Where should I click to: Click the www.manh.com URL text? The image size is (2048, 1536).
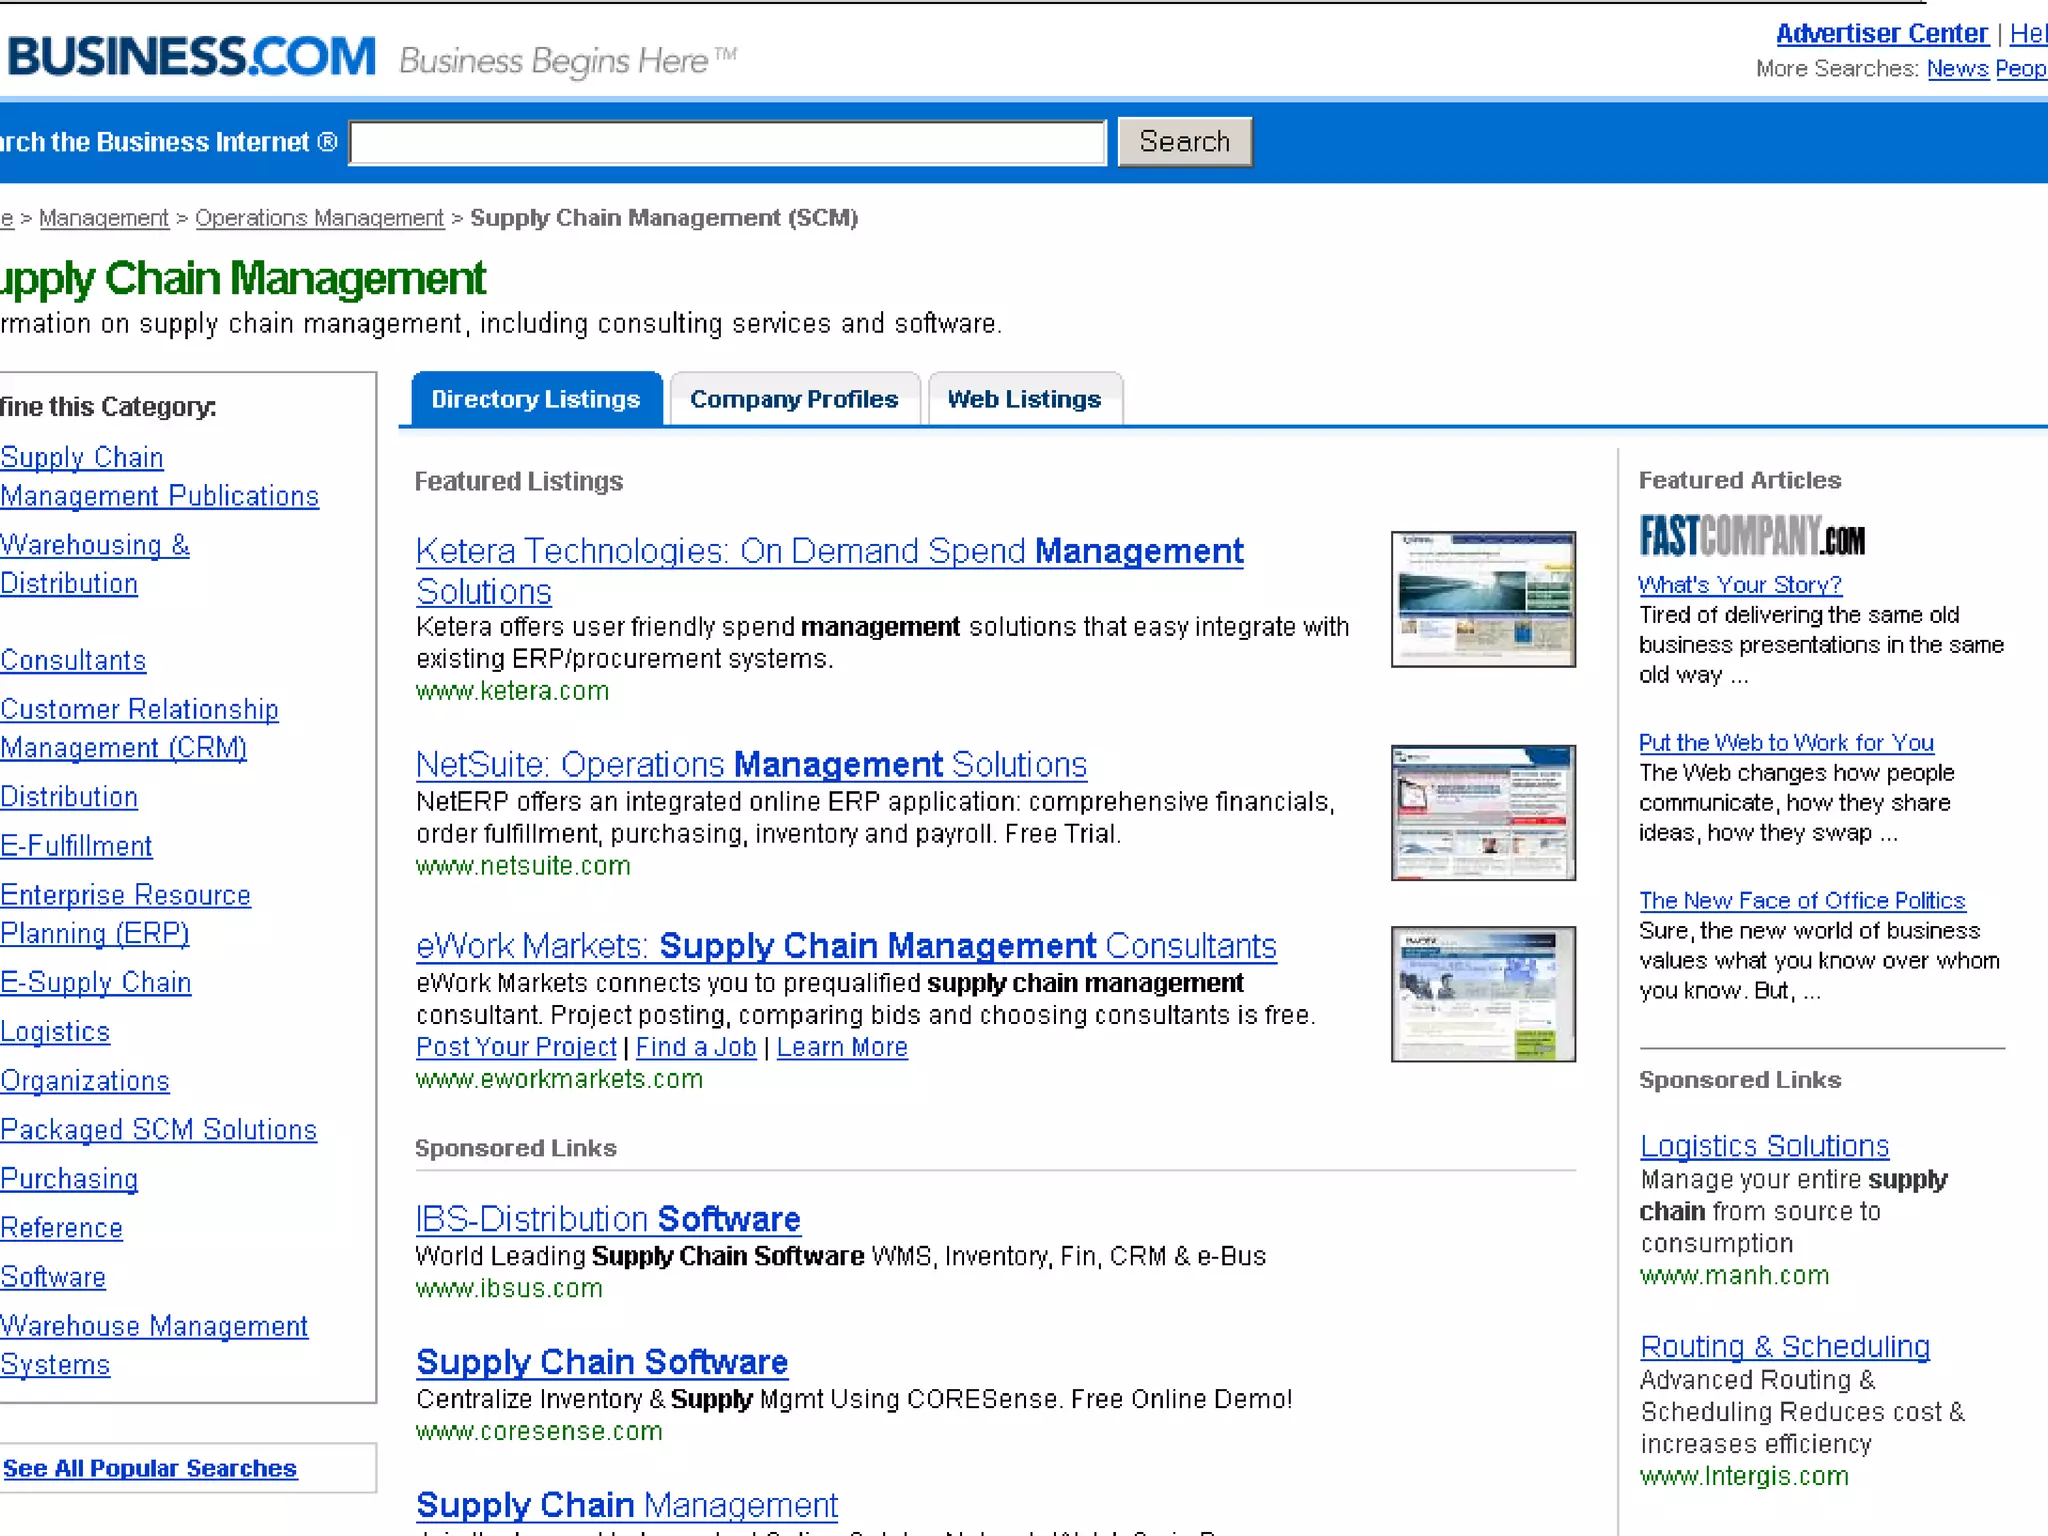[1734, 1276]
